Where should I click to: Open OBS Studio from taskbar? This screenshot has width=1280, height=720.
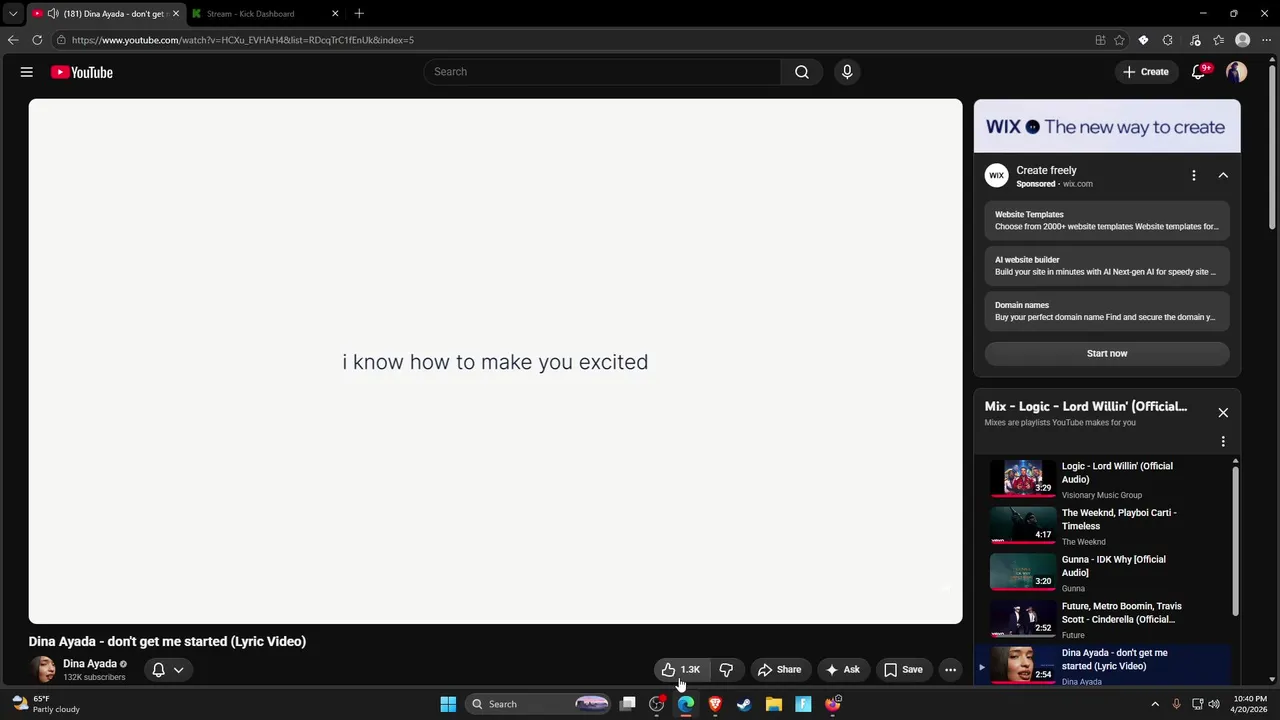pos(657,704)
